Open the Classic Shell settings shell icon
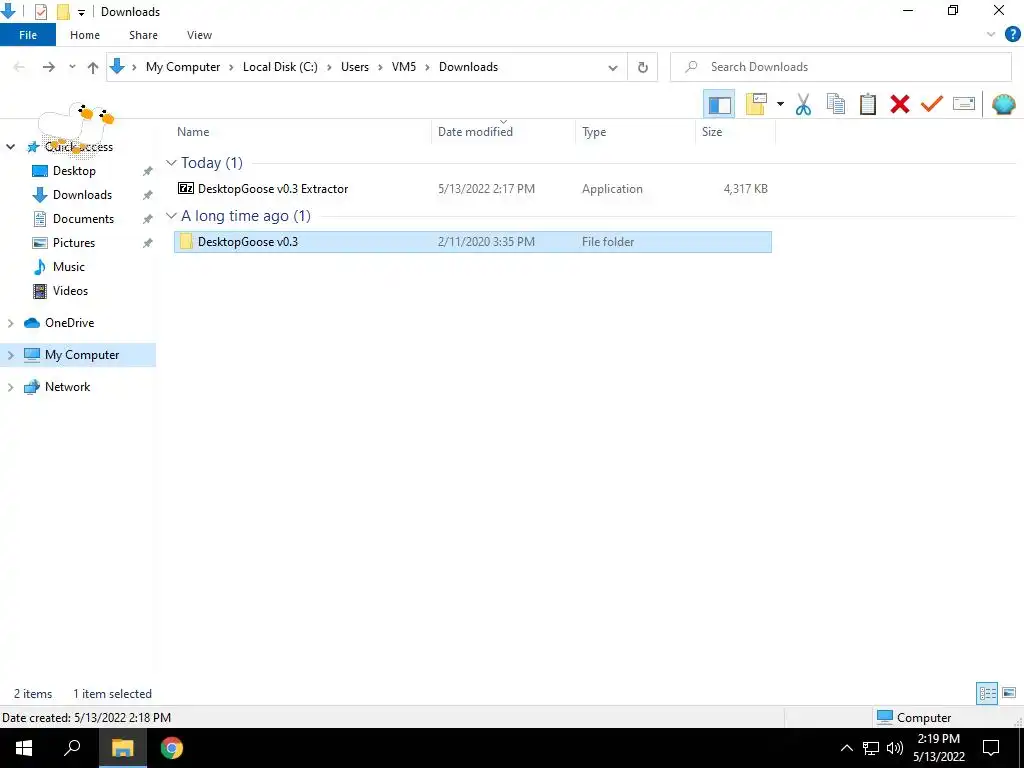The width and height of the screenshot is (1024, 768). pos(1003,104)
